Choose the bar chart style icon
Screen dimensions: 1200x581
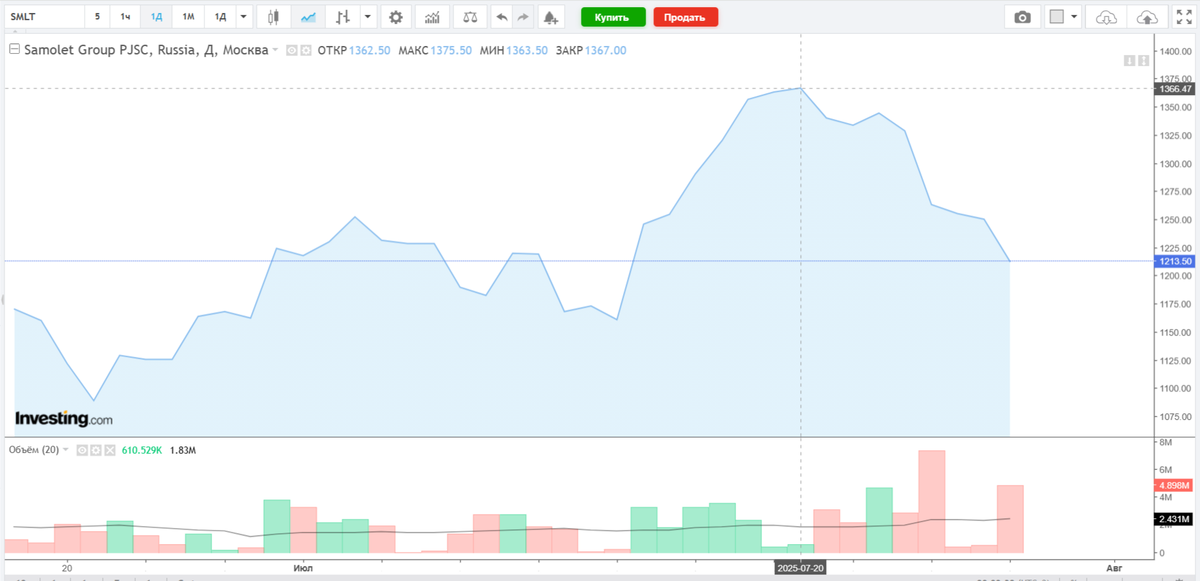343,17
